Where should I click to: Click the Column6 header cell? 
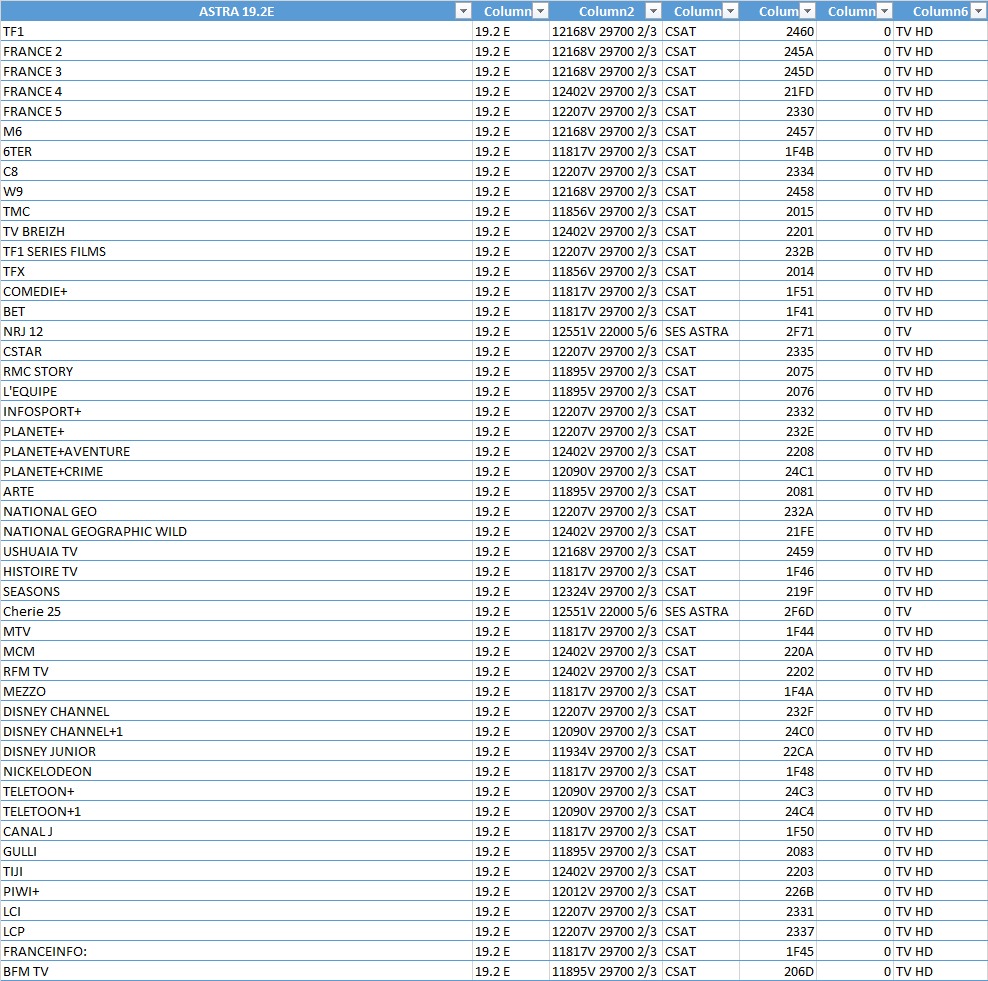pos(941,11)
